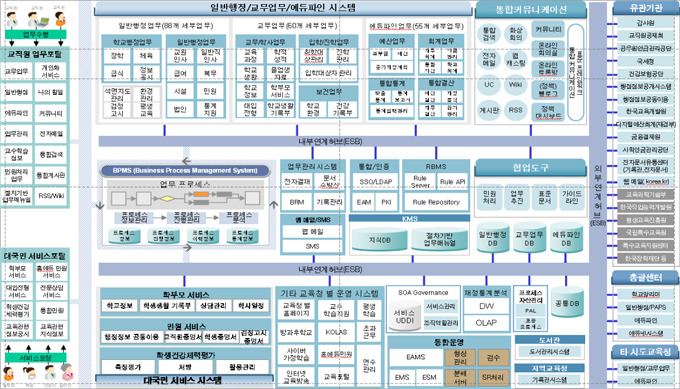Viewport: 680px width, 389px height.
Task: Click the 교무업무 DB cylinder
Action: tap(529, 238)
